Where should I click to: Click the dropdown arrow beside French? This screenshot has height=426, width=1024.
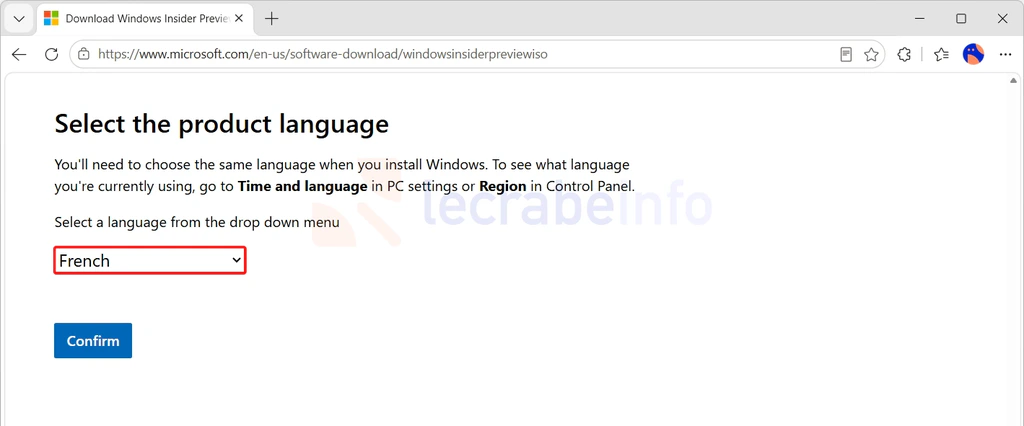(x=236, y=260)
